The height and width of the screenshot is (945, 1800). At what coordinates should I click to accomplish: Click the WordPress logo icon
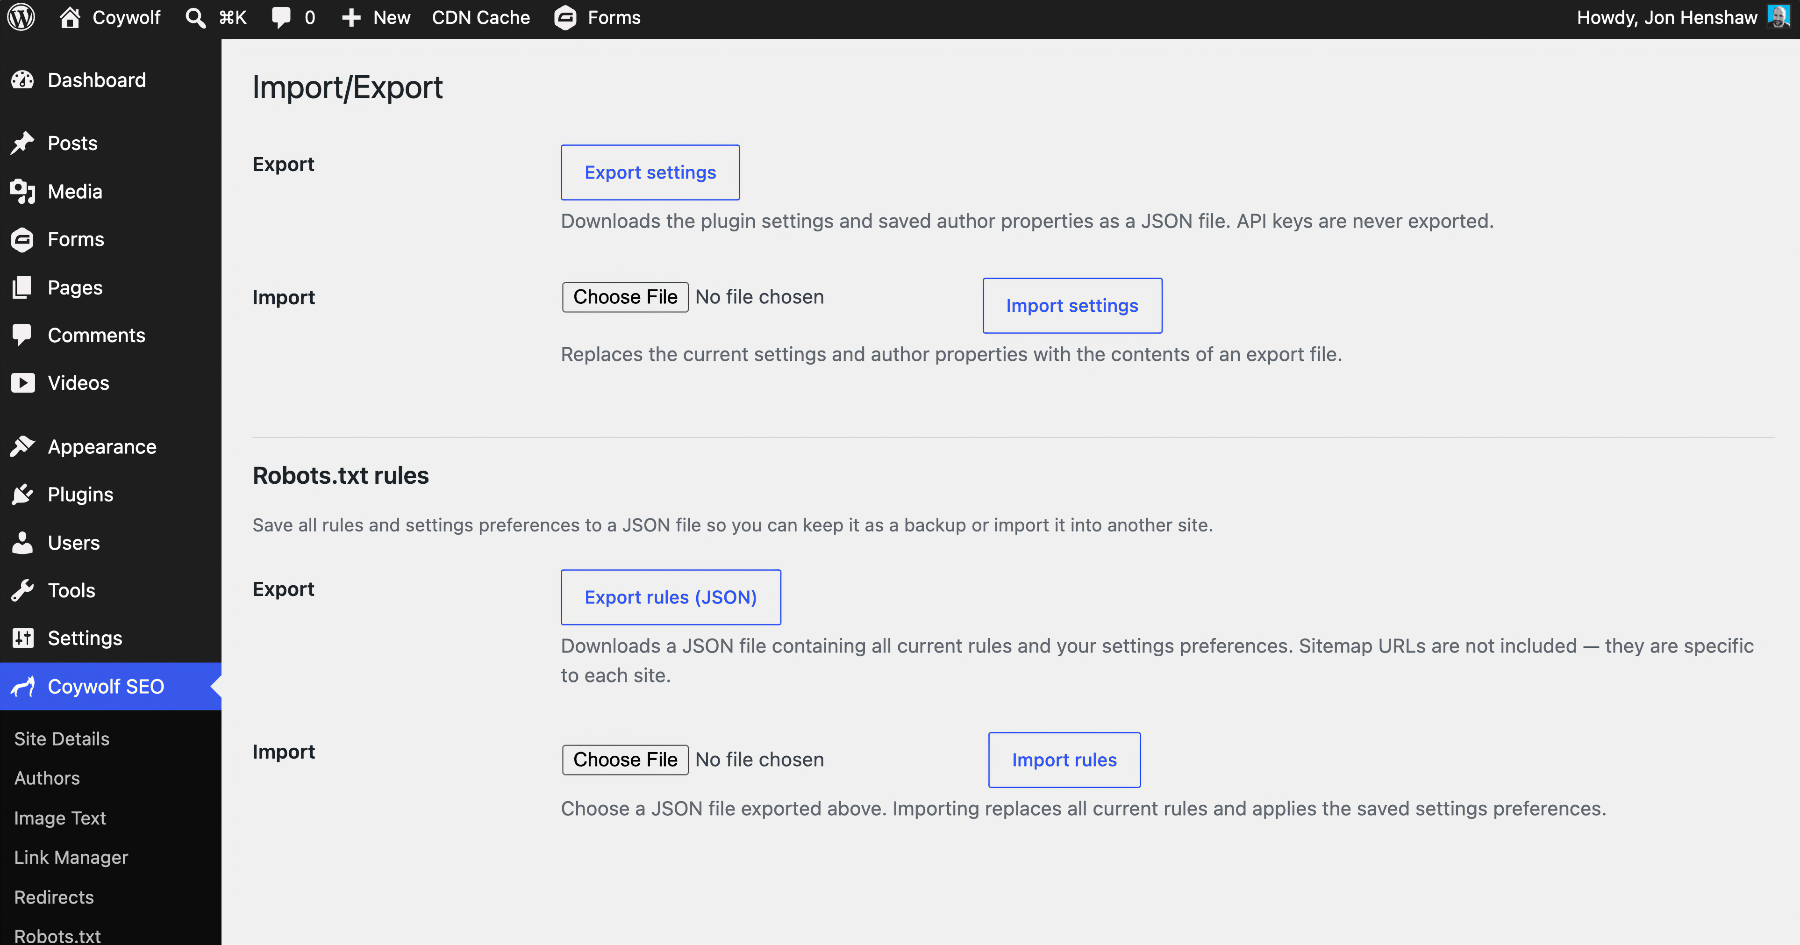tap(21, 18)
